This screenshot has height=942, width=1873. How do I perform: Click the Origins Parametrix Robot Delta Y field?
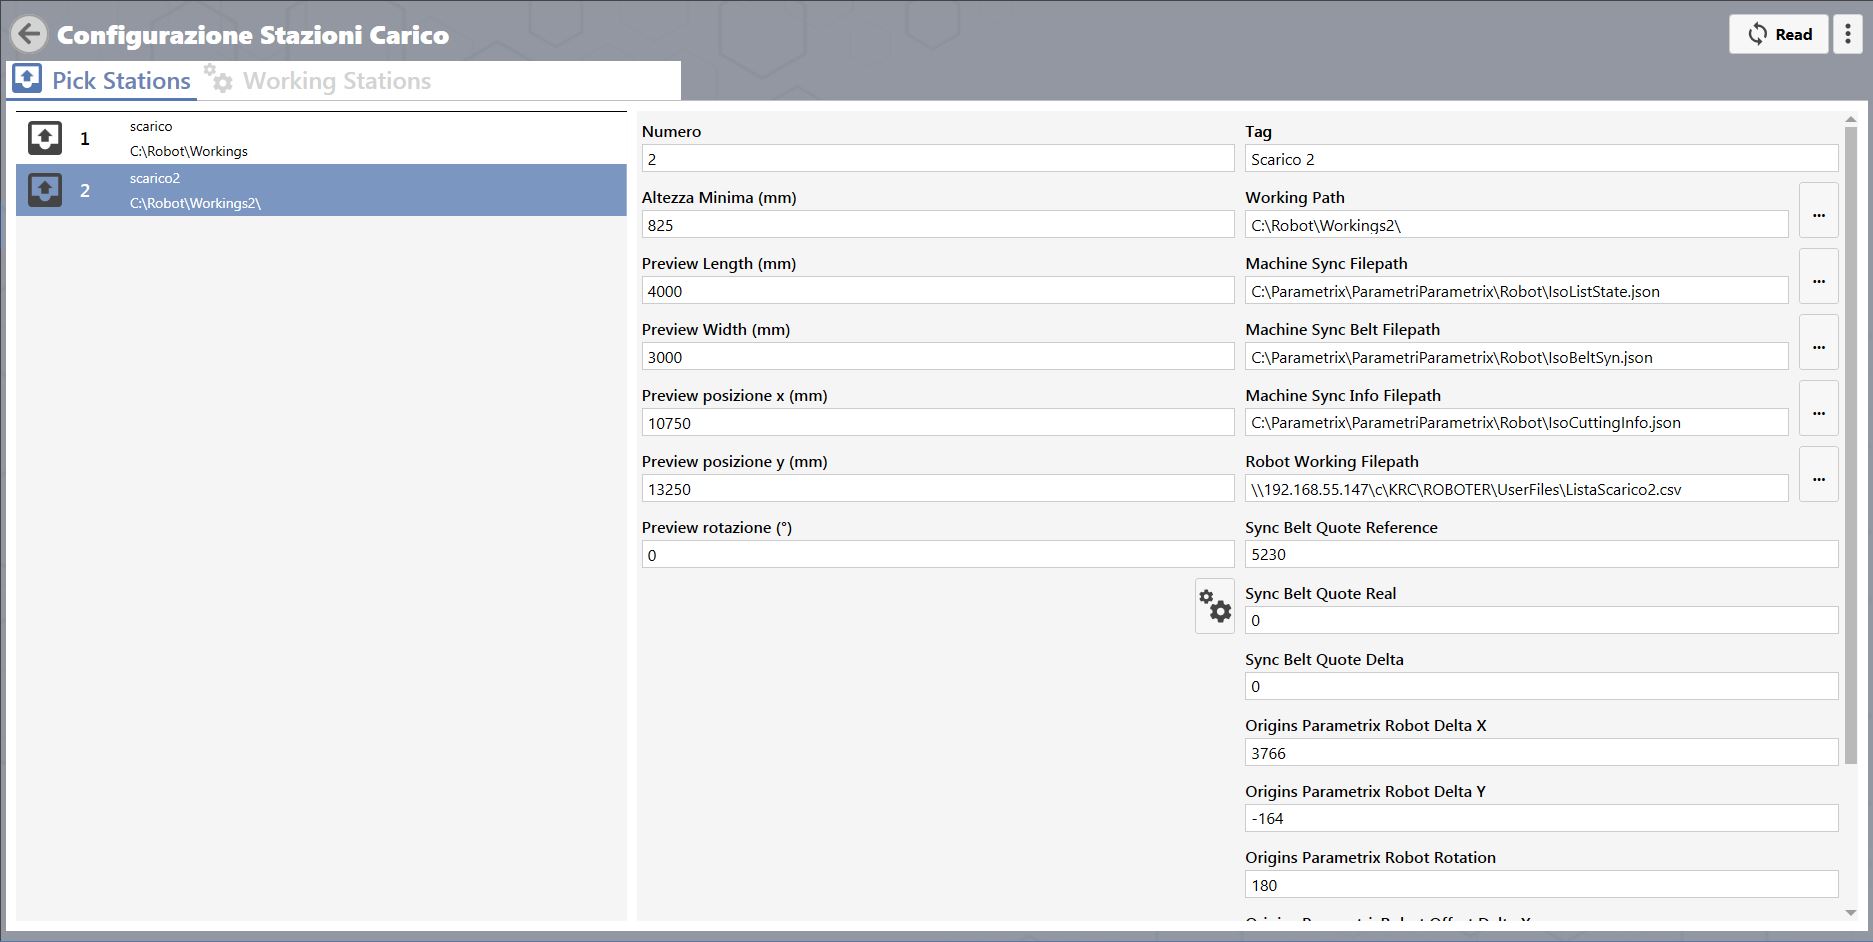click(1541, 818)
